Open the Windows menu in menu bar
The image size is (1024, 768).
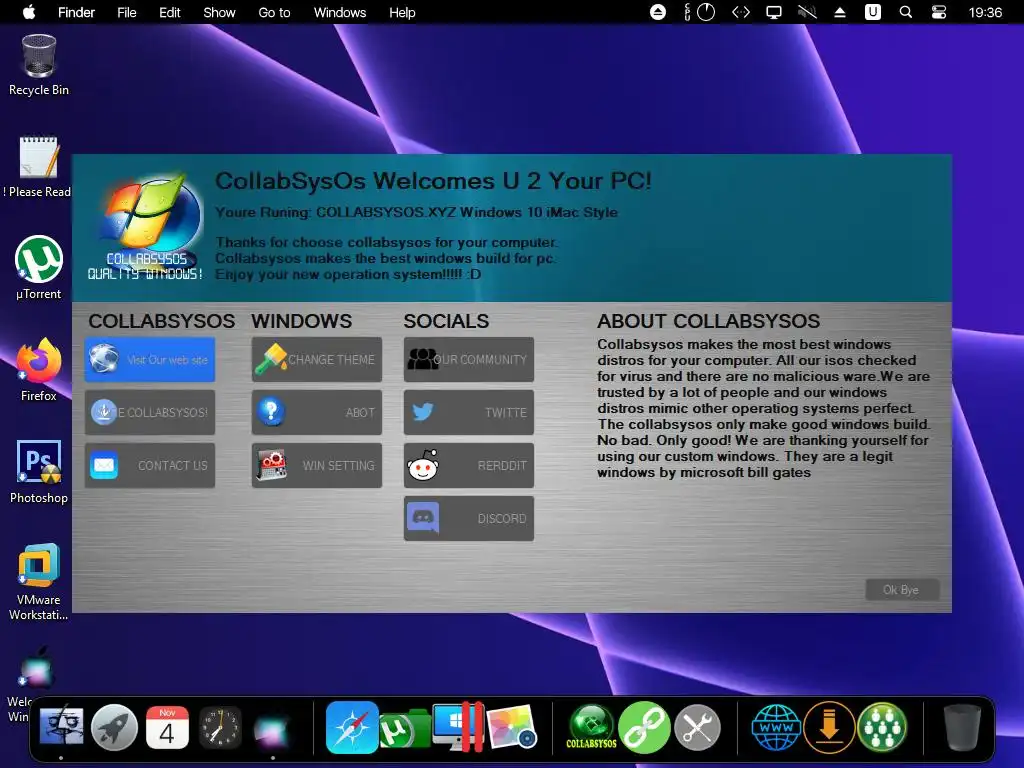pos(340,12)
